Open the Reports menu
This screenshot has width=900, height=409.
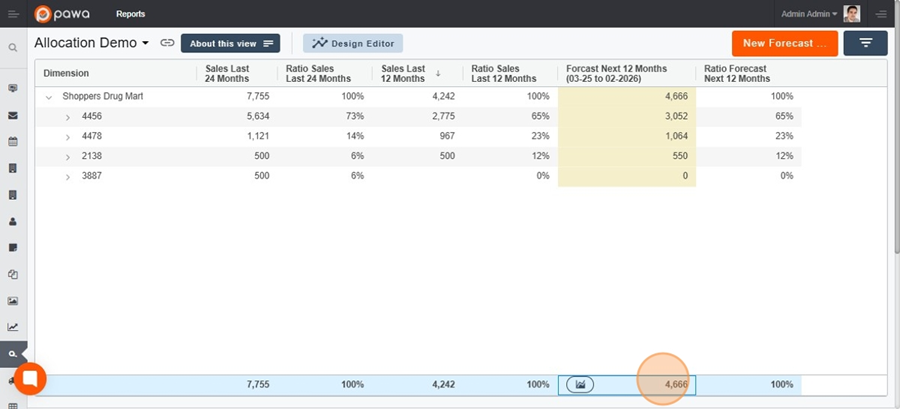pos(131,14)
